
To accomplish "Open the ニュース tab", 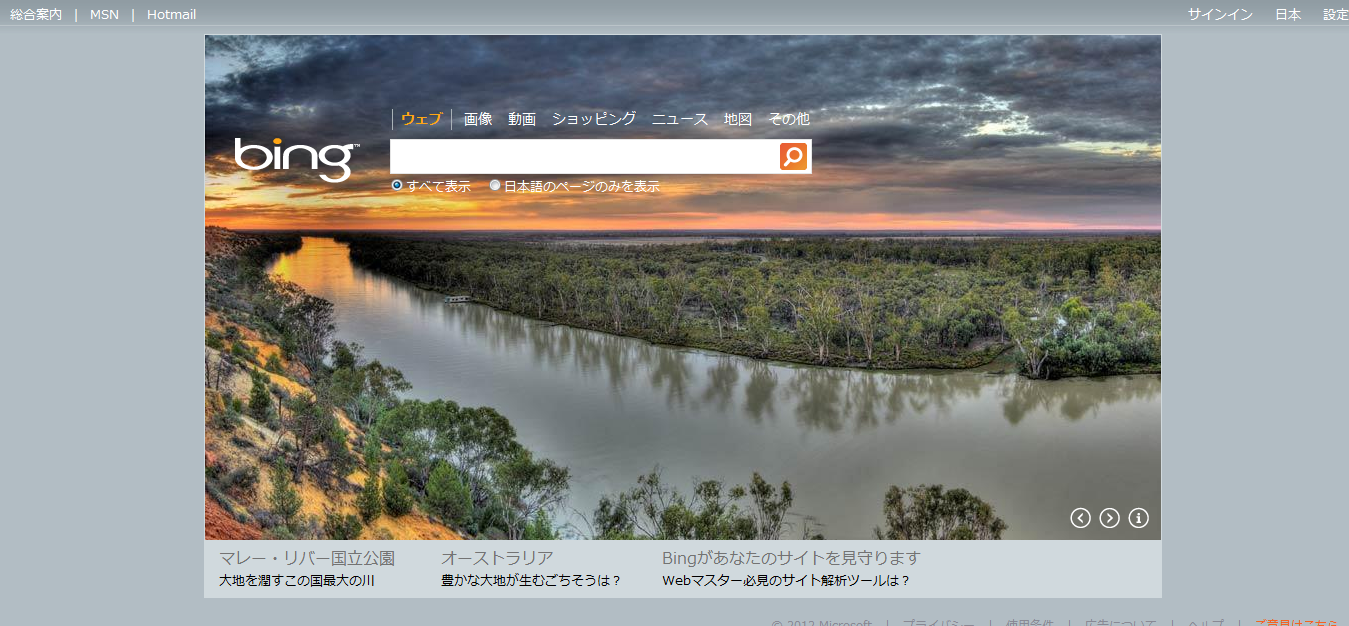I will point(680,119).
